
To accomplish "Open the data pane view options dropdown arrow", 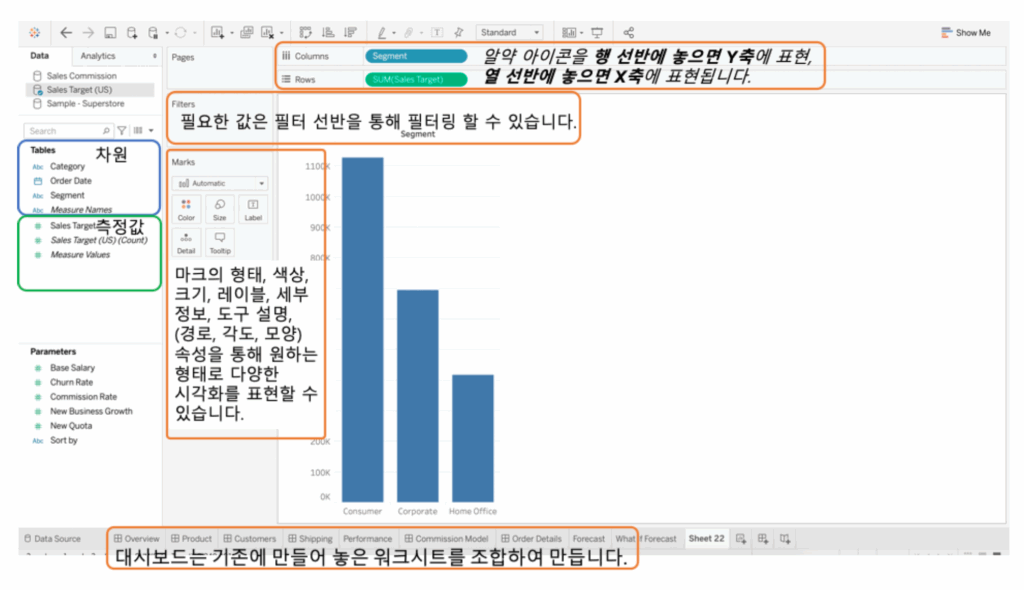I will tap(151, 131).
